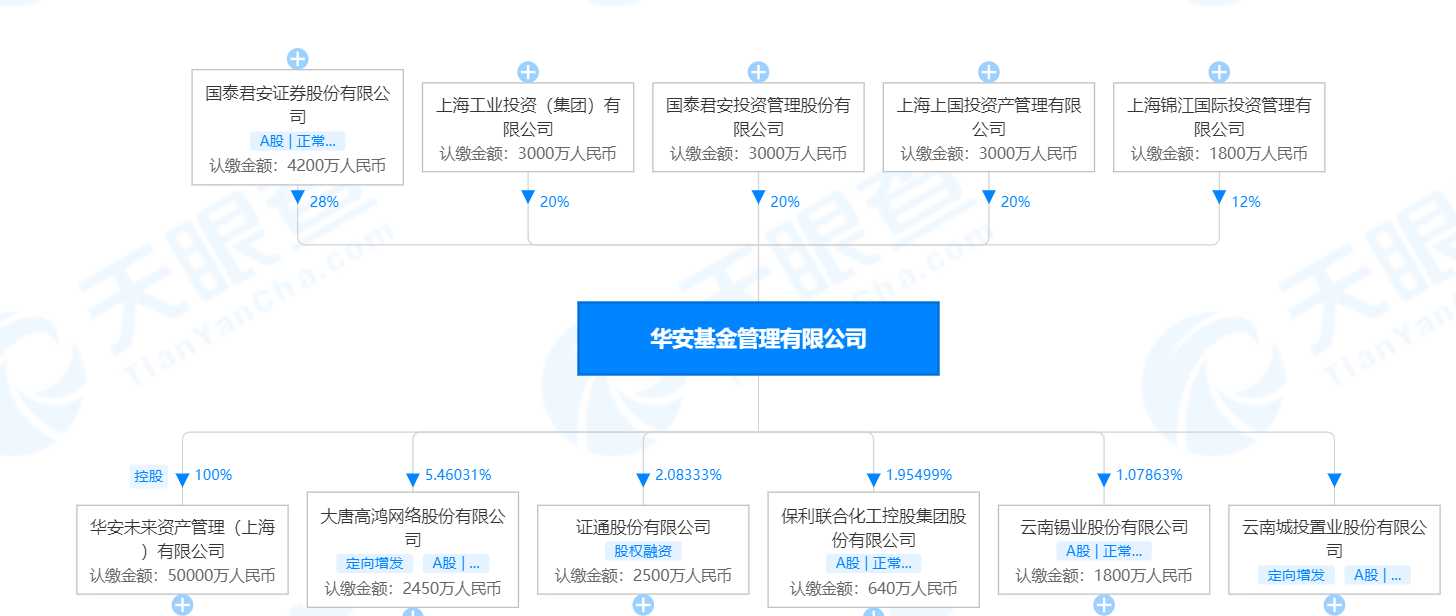Expand plus icon above 国泰君安投资管理股份有限公司
The image size is (1456, 616).
tap(758, 72)
